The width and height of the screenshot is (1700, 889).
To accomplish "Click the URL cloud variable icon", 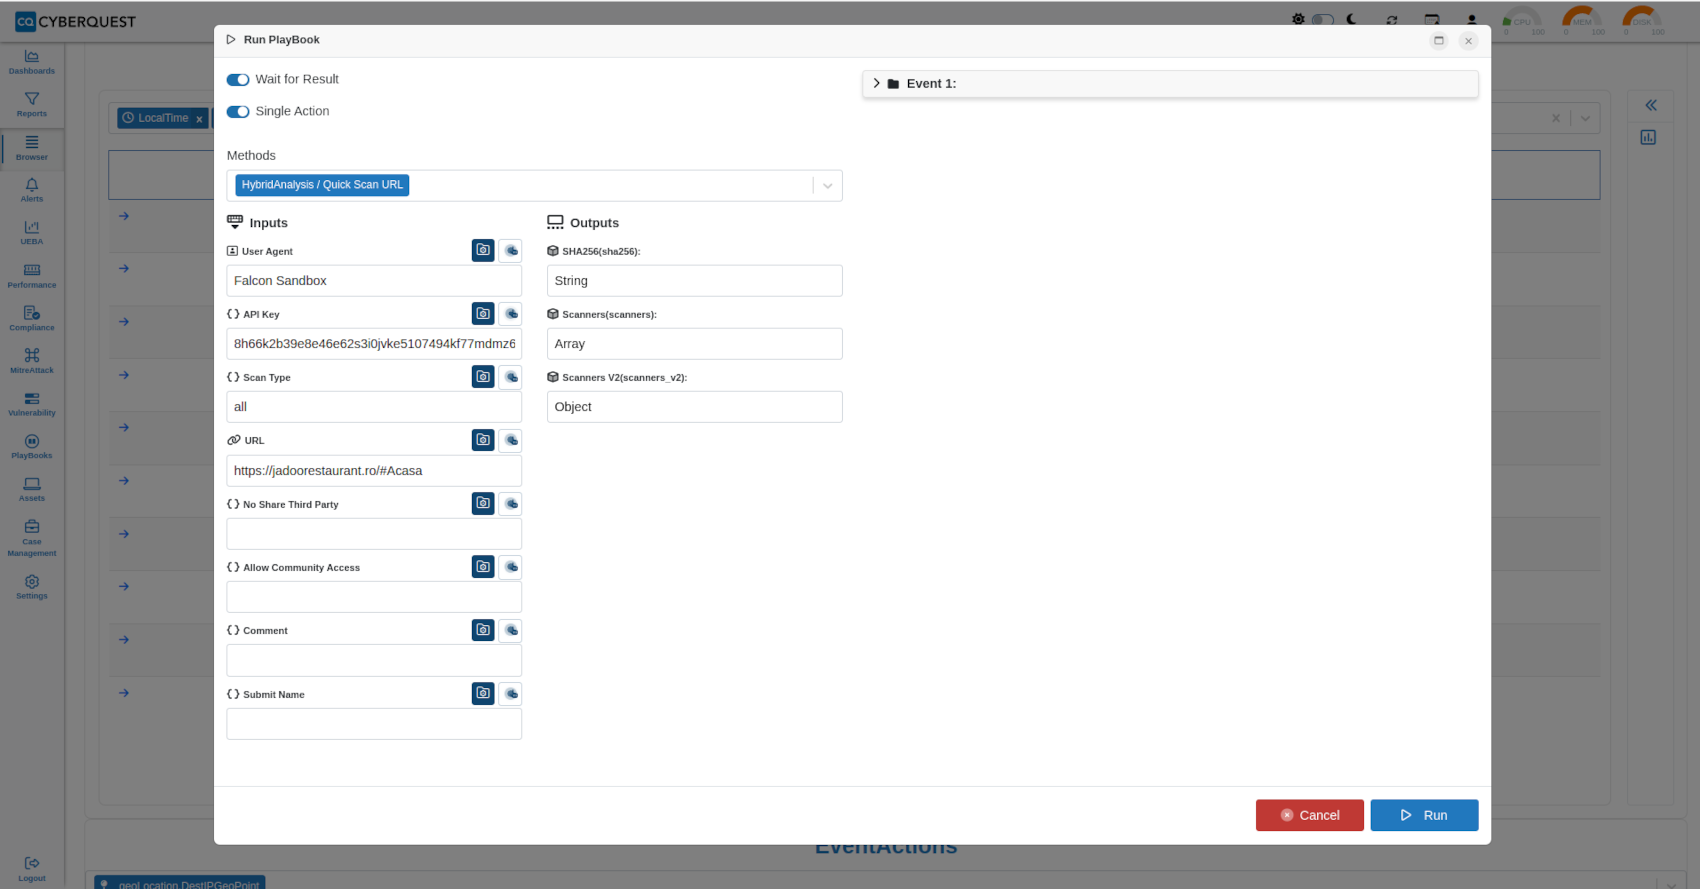I will tap(511, 440).
